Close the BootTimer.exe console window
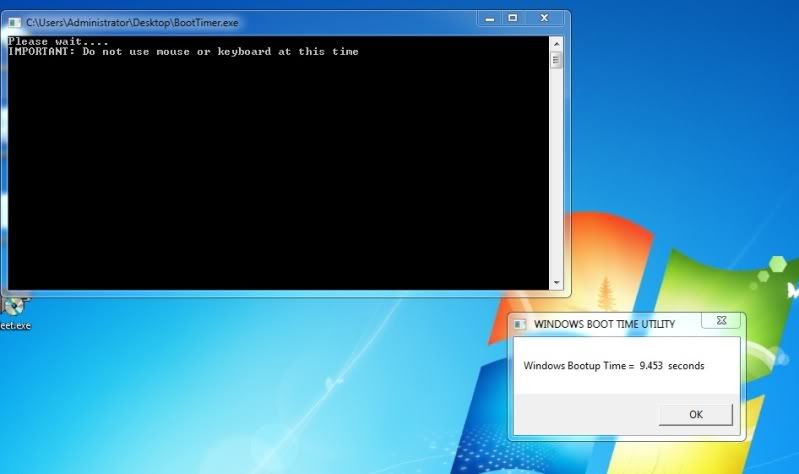 (x=544, y=18)
